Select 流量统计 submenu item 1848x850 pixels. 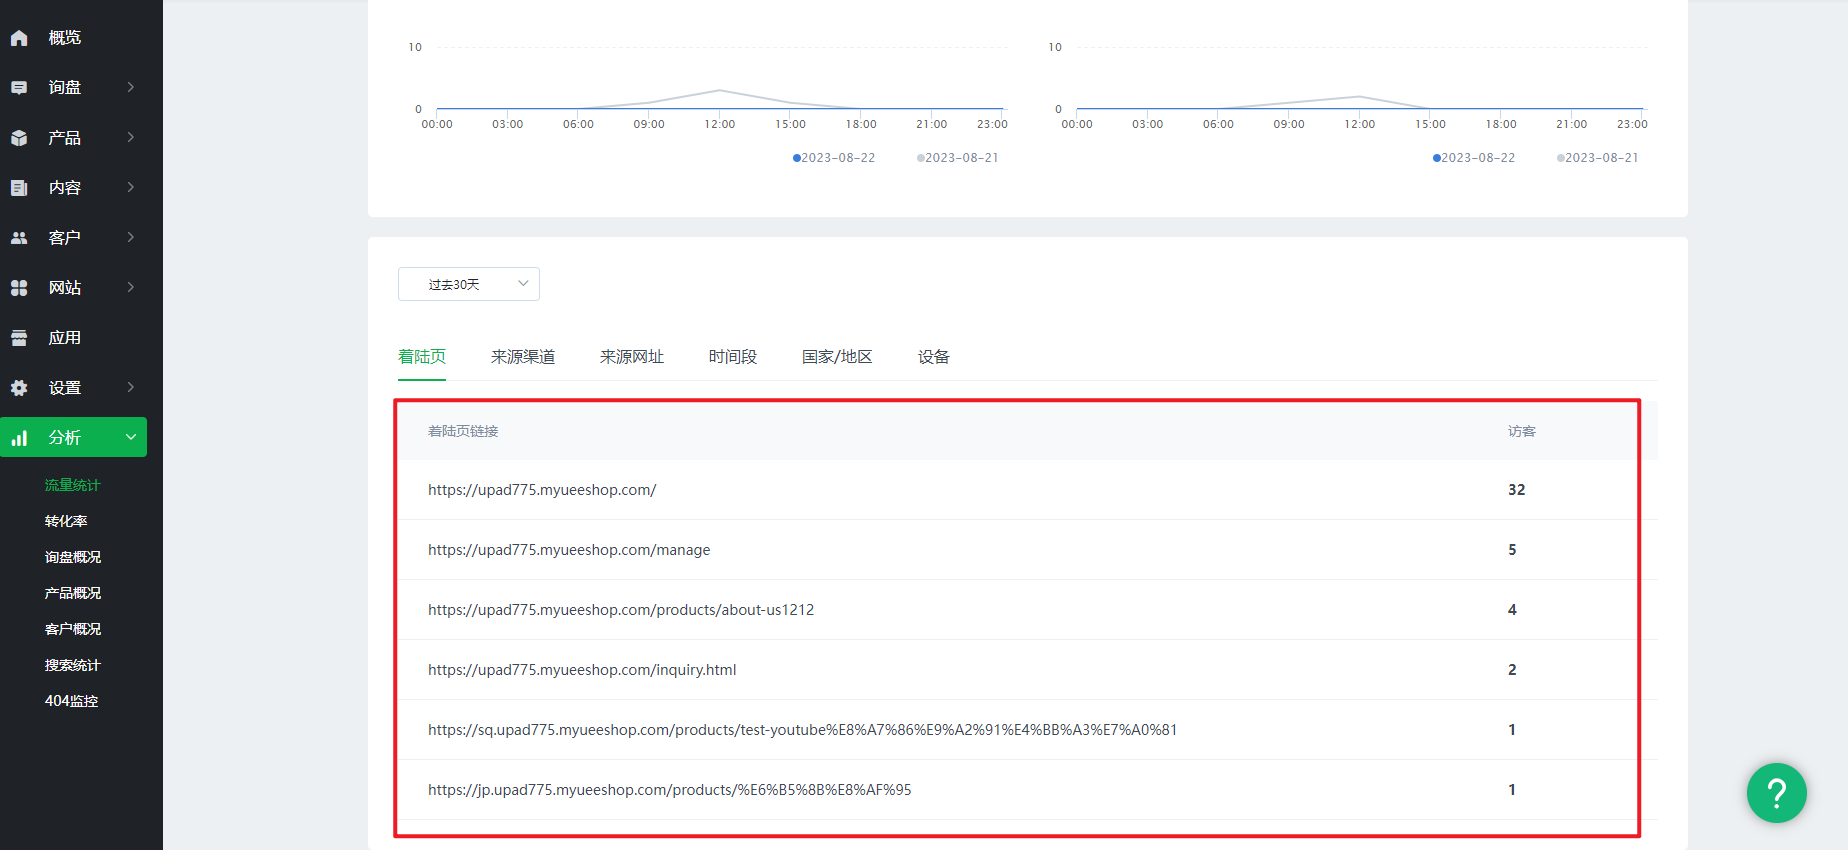(72, 485)
